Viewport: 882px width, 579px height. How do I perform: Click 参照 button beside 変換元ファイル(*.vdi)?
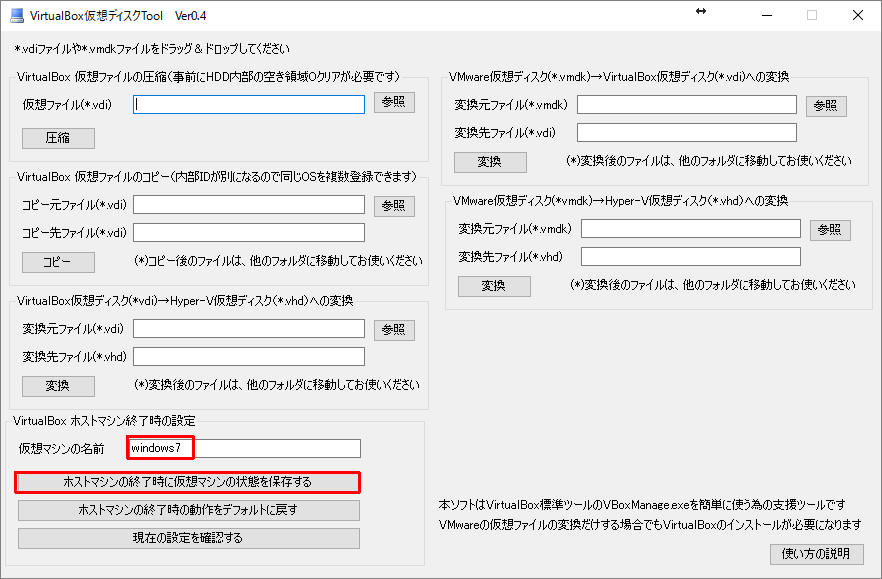(394, 330)
